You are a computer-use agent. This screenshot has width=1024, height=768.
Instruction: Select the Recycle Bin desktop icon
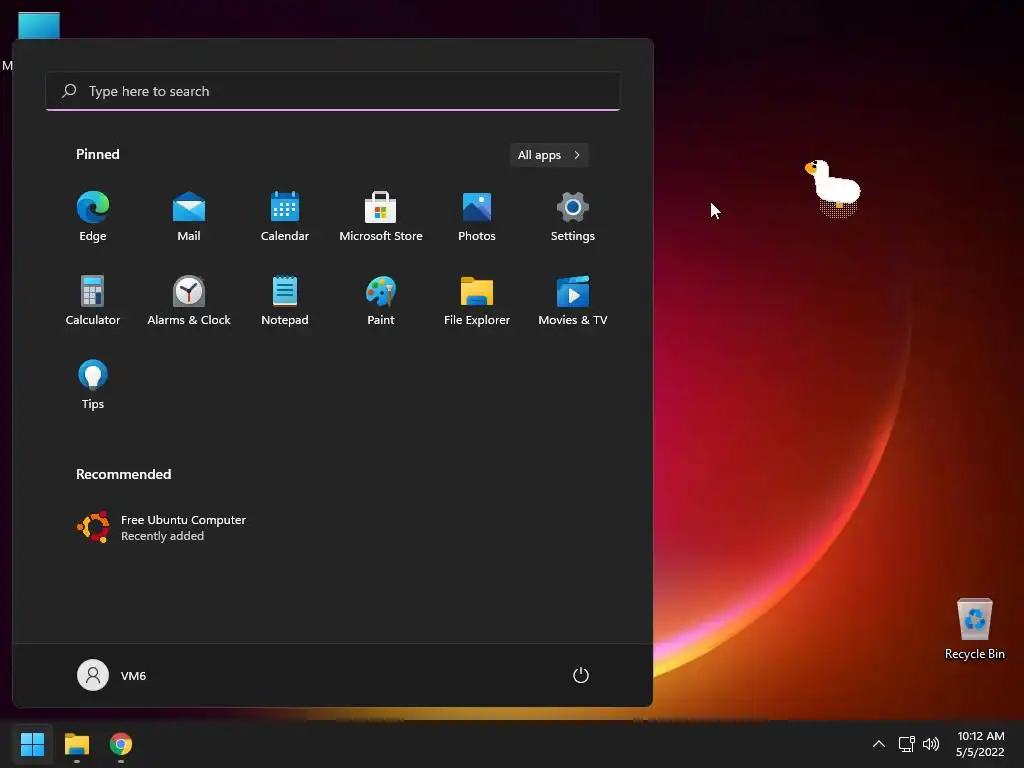click(974, 629)
